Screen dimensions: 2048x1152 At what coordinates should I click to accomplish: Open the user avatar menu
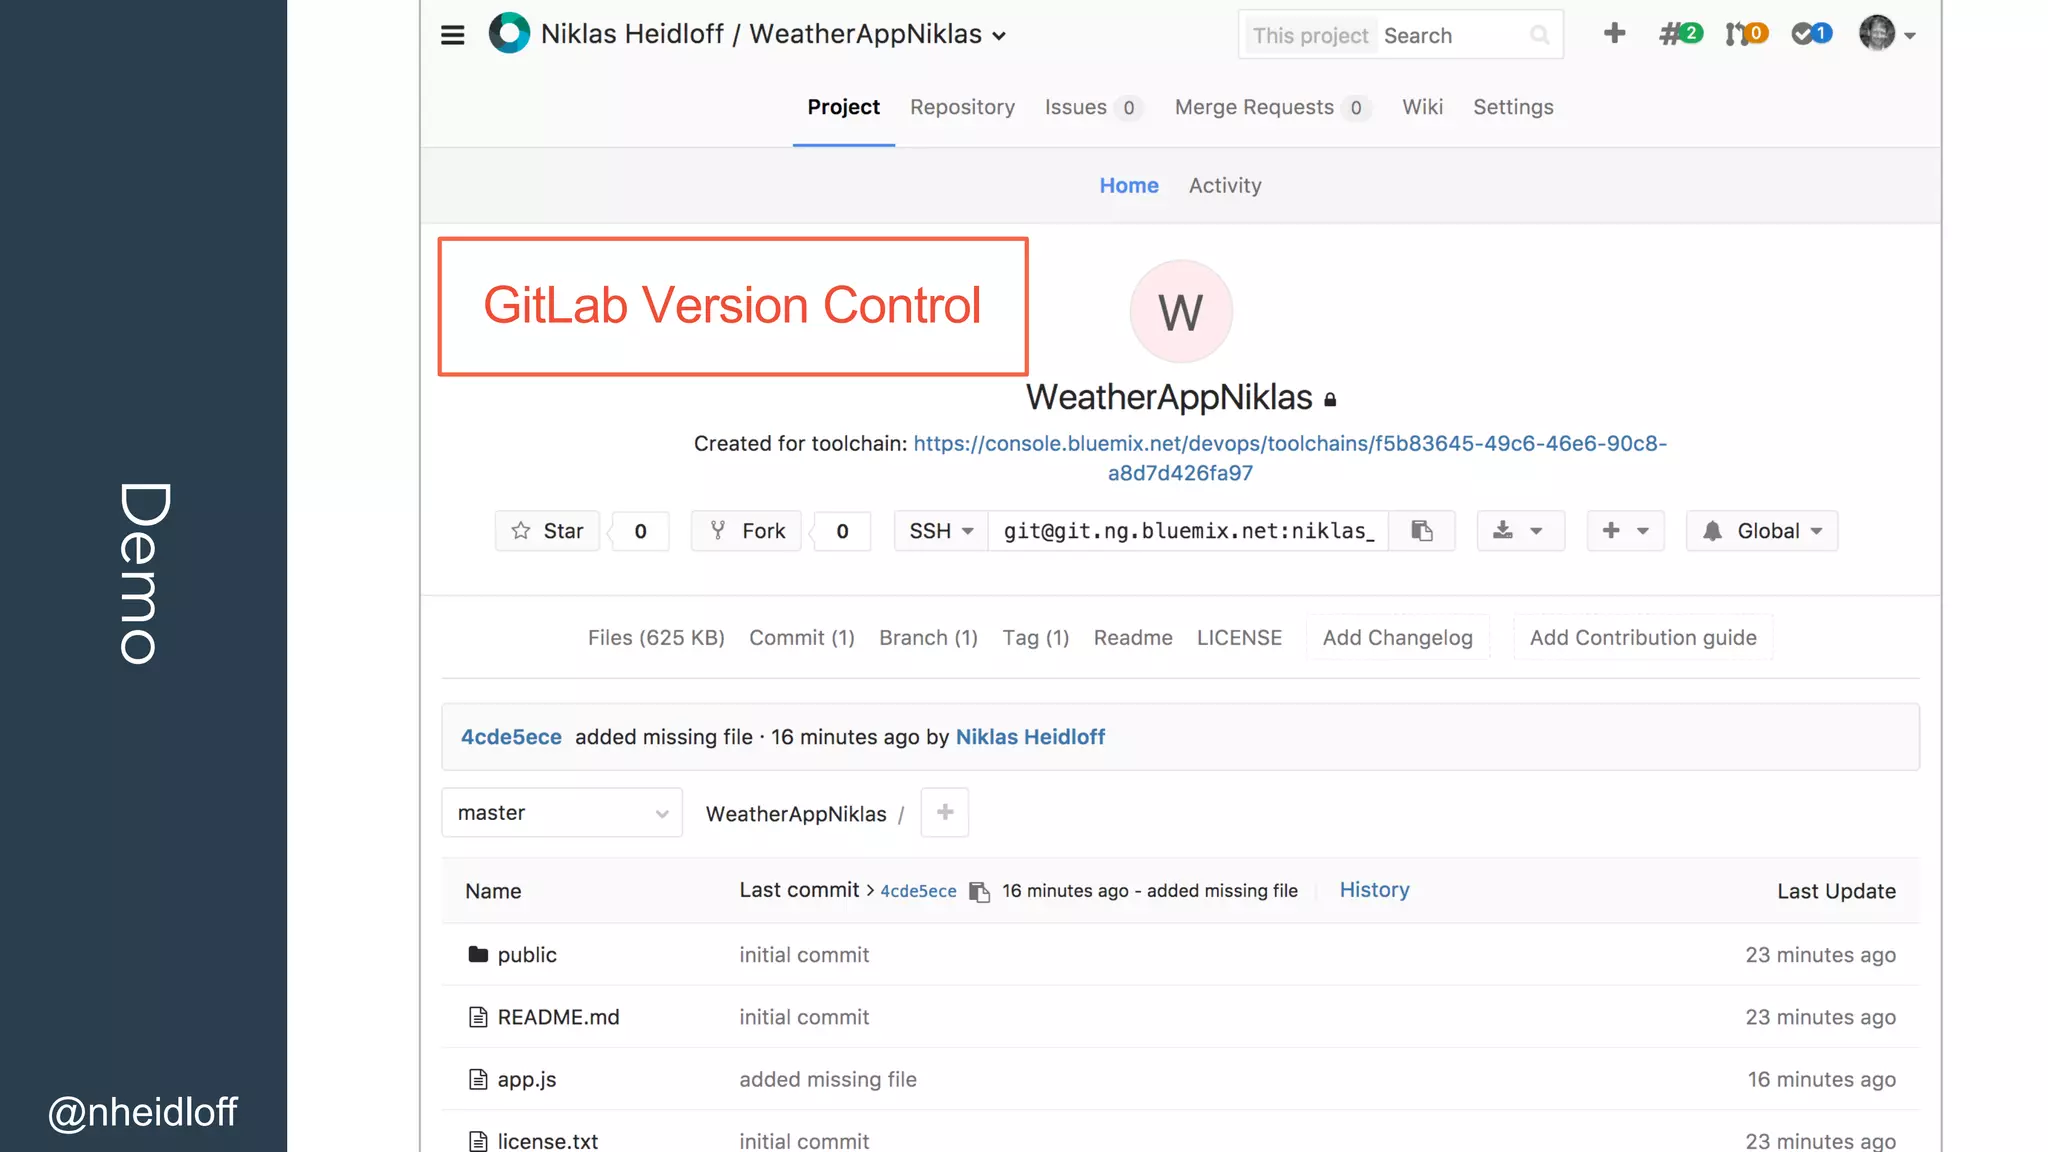(x=1887, y=34)
